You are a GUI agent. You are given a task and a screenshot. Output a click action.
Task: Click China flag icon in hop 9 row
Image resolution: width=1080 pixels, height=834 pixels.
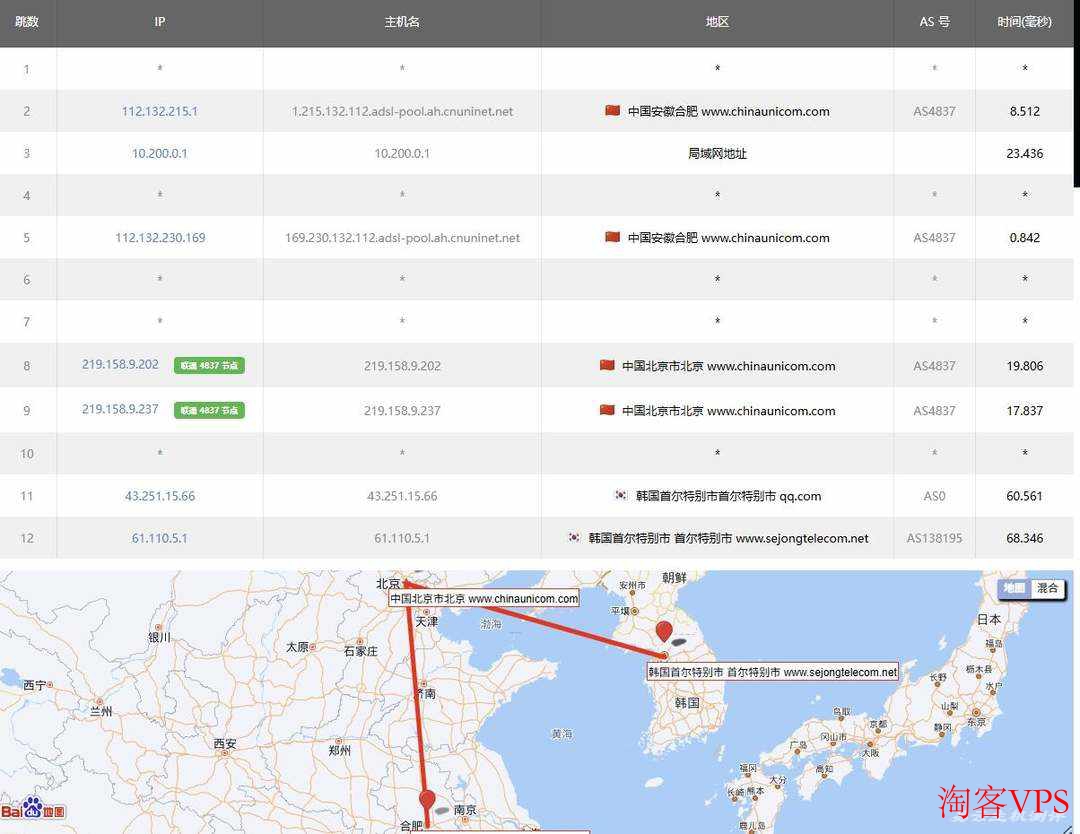click(x=607, y=410)
